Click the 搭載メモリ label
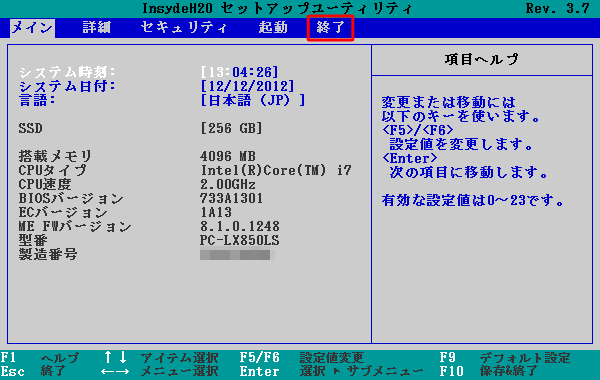Viewport: 600px width, 380px height. [55, 156]
